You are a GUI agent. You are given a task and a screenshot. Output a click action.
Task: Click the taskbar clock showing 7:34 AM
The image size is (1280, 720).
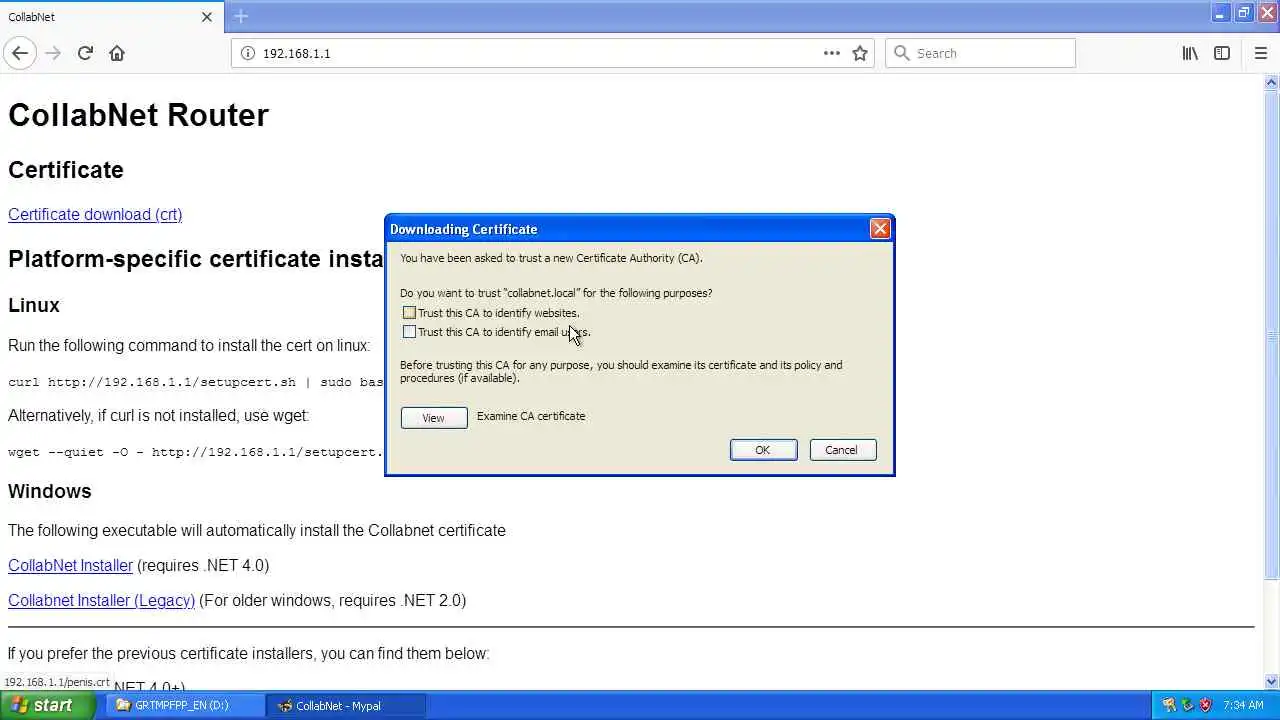click(x=1243, y=705)
